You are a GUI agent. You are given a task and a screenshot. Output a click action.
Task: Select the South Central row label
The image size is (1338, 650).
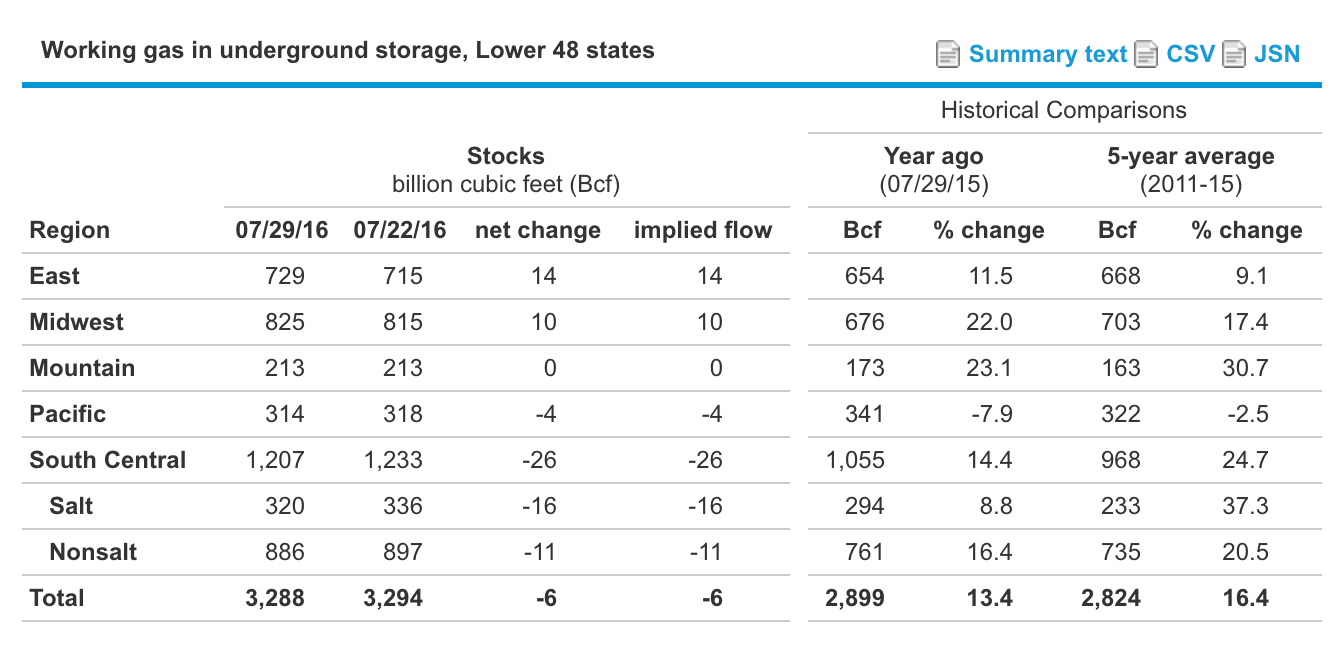click(x=108, y=460)
